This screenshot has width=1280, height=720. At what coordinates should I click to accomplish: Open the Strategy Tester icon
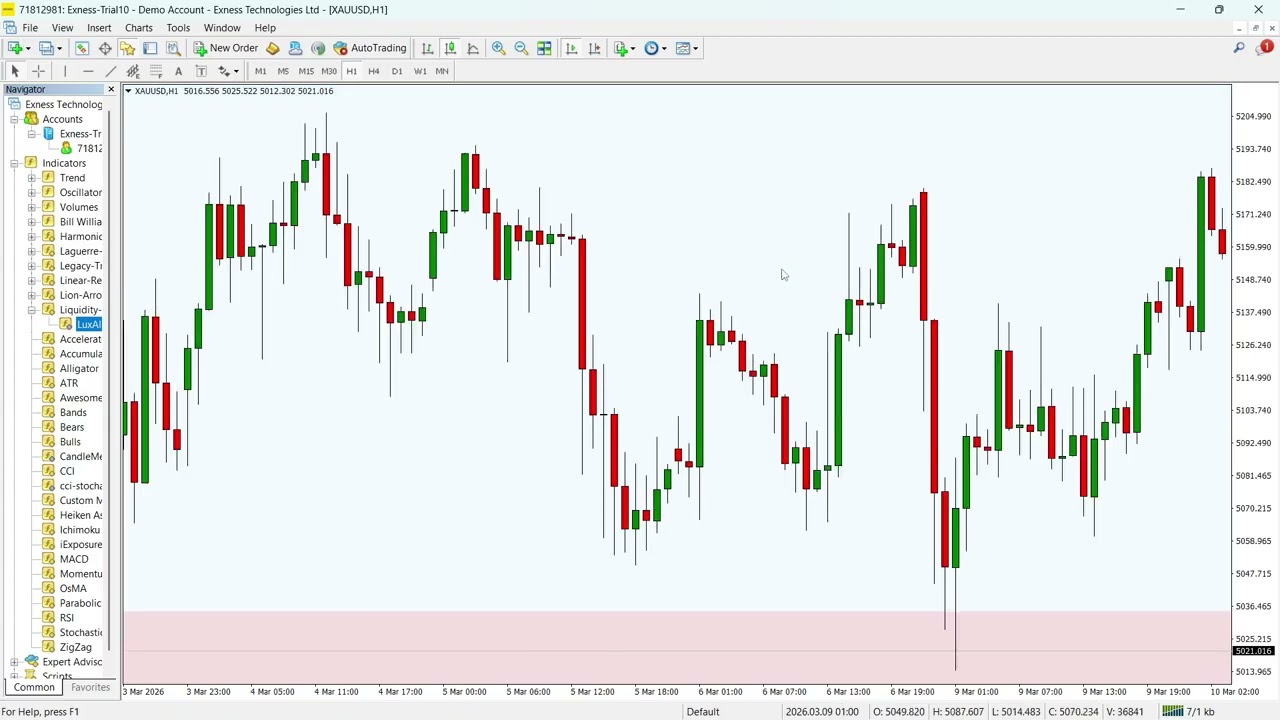pyautogui.click(x=173, y=48)
